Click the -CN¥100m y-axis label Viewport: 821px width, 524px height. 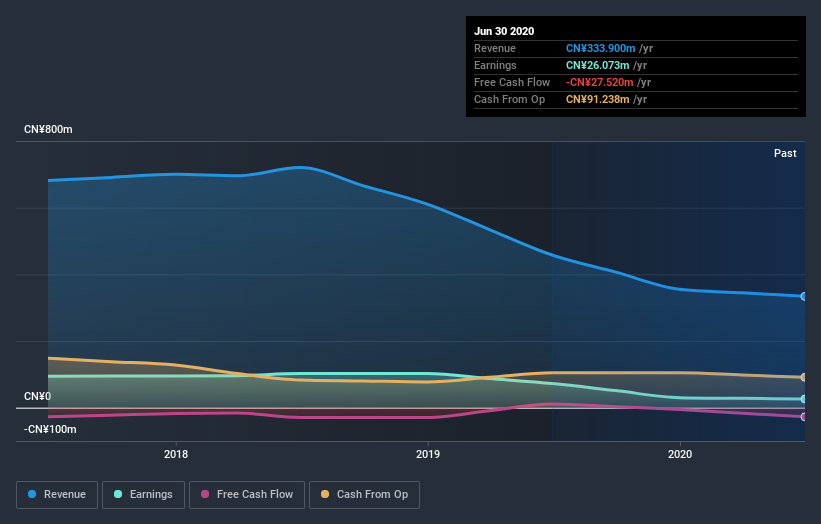click(x=50, y=429)
